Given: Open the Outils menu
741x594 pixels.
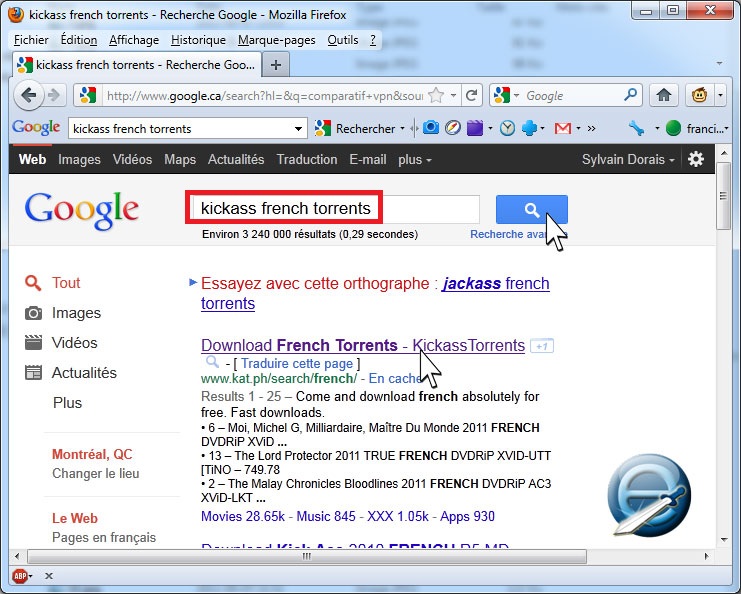Looking at the screenshot, I should pos(343,40).
